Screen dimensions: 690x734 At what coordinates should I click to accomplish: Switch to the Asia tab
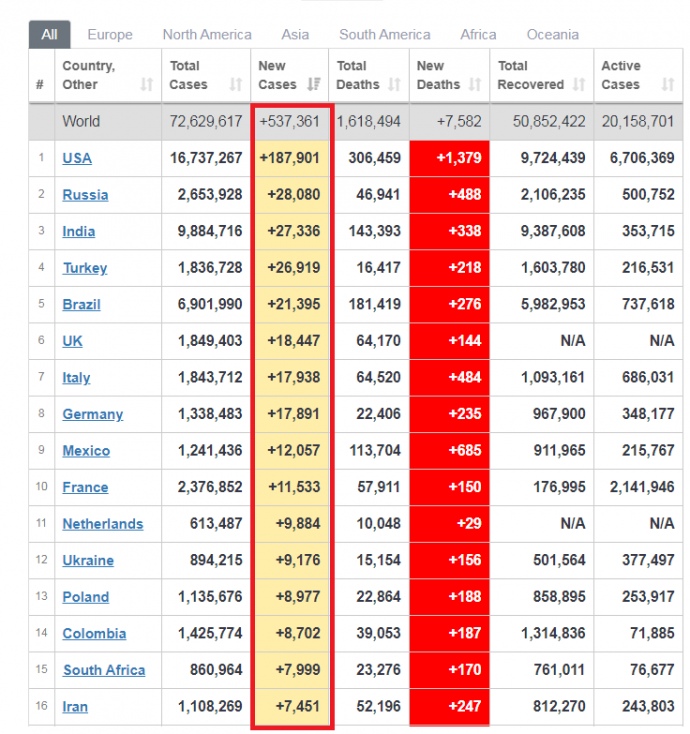[x=295, y=34]
